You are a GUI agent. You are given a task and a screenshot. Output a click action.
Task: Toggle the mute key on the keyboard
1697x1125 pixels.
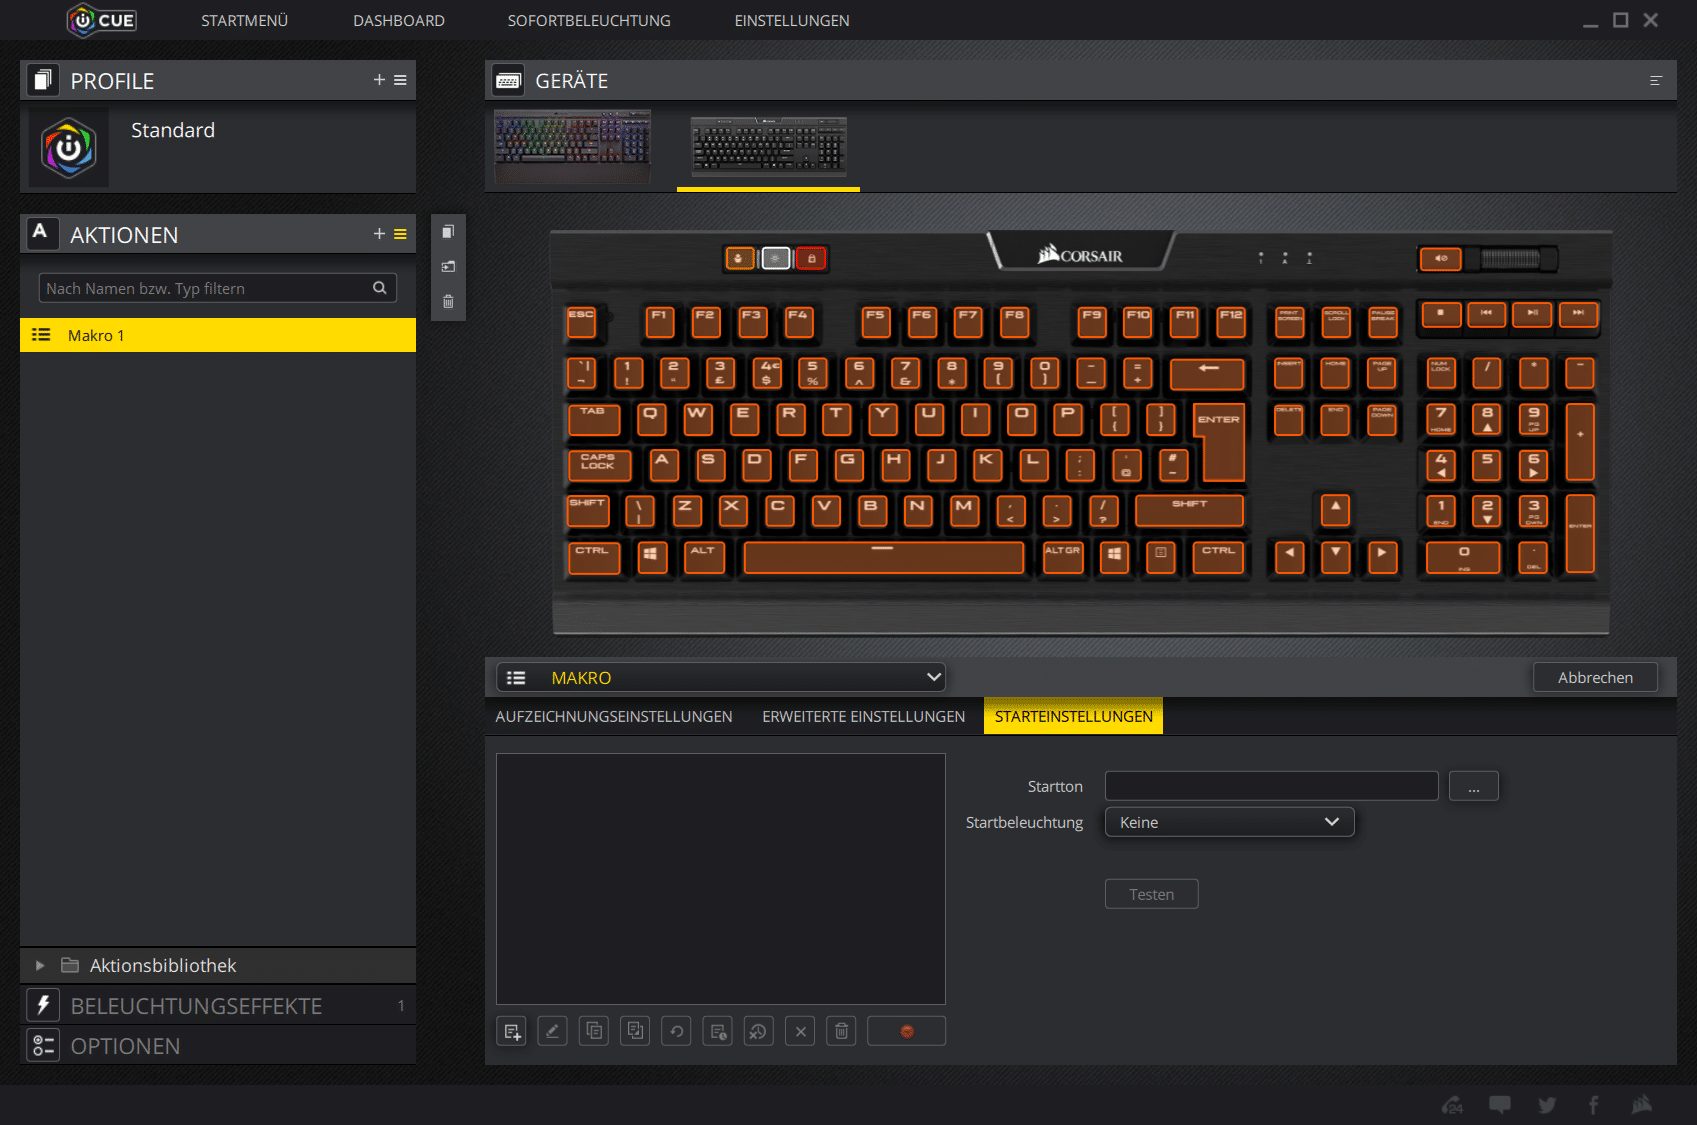pos(1441,259)
